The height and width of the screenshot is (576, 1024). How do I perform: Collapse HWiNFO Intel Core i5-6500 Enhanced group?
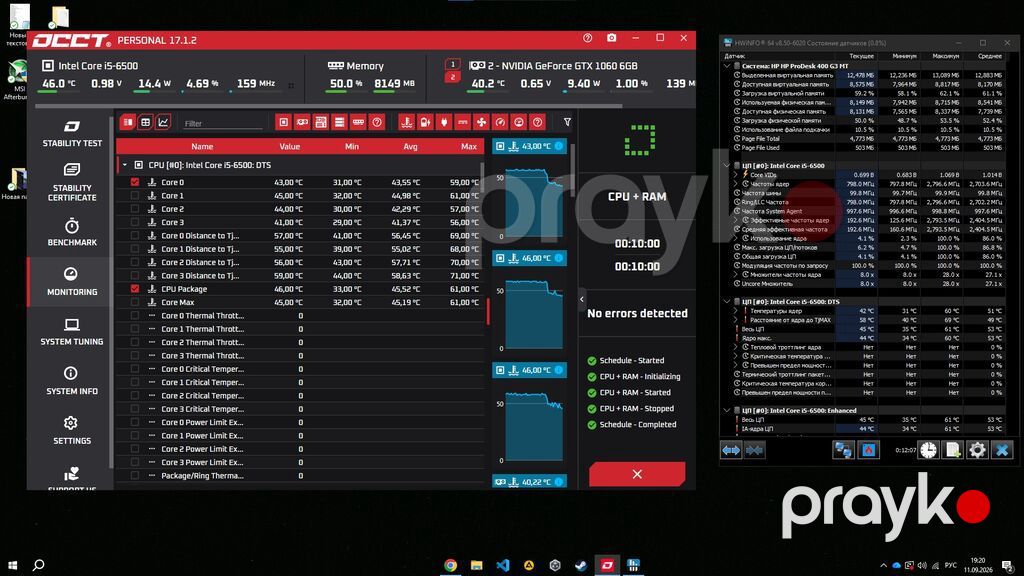tap(727, 411)
